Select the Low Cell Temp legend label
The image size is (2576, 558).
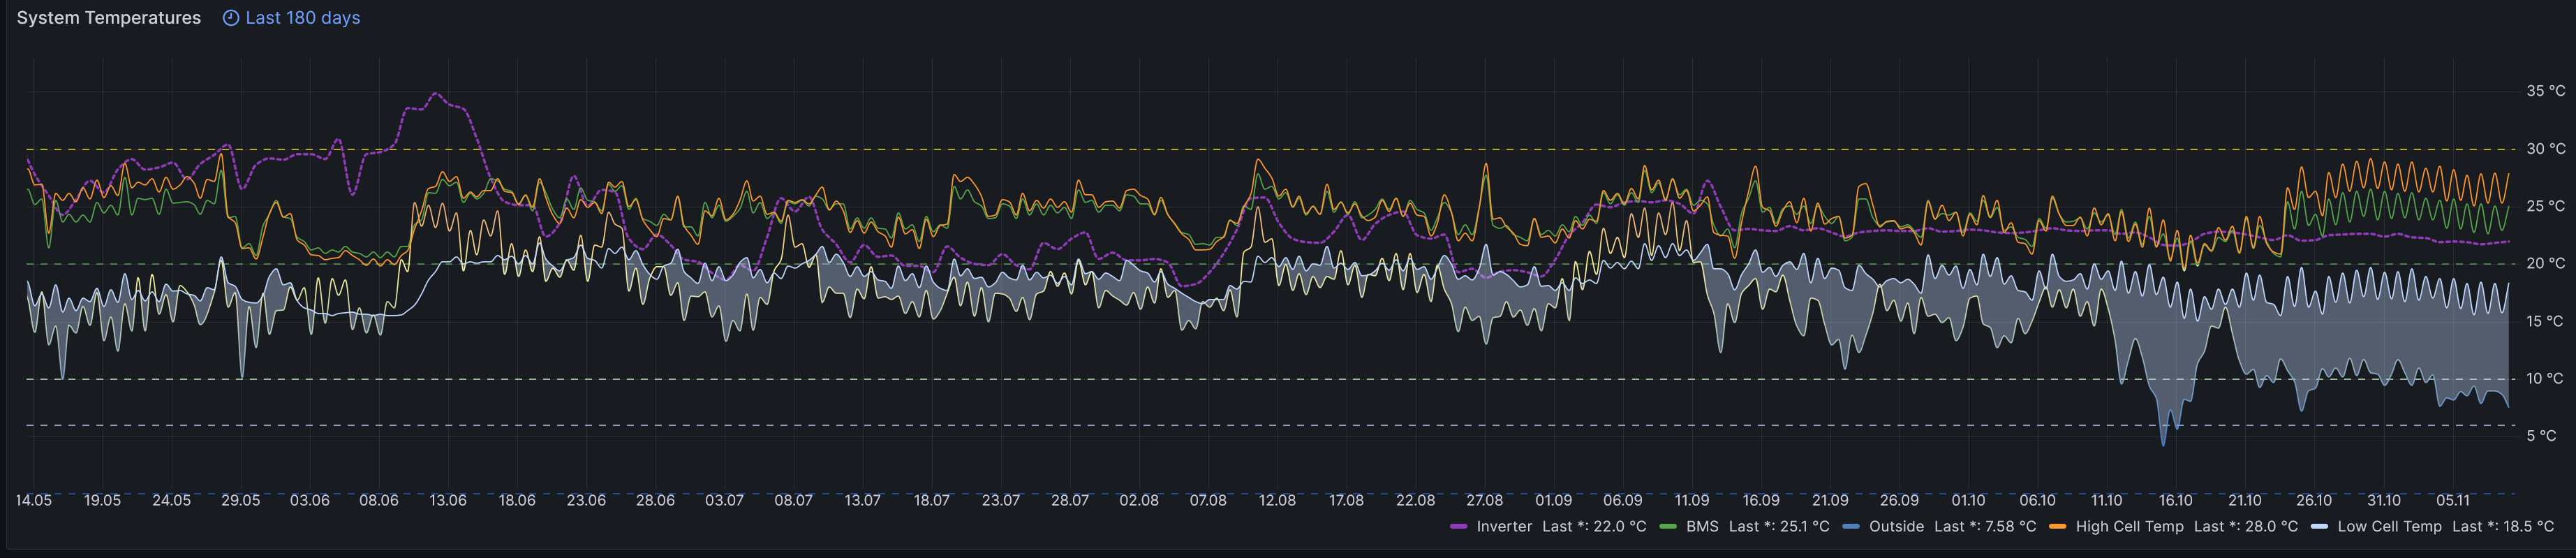[x=2389, y=527]
